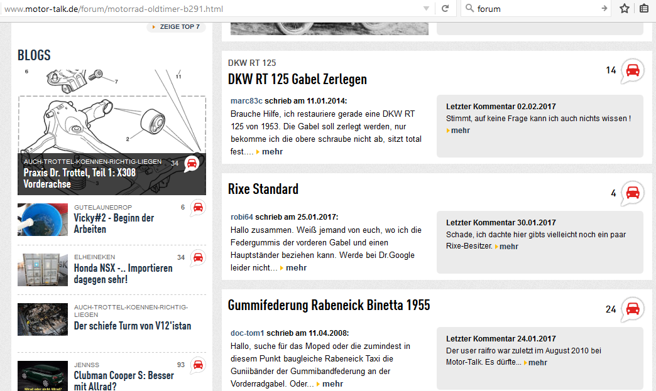
Task: Open the bookmarks list icon beside the star
Action: point(644,8)
